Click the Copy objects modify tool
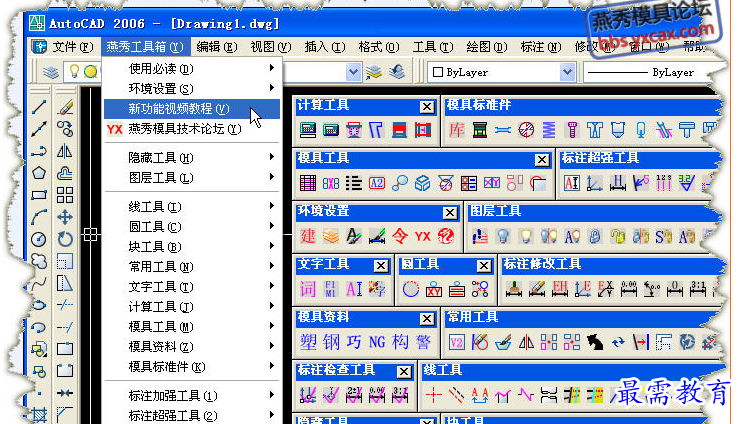Screen dimensions: 739x424 tap(65, 129)
